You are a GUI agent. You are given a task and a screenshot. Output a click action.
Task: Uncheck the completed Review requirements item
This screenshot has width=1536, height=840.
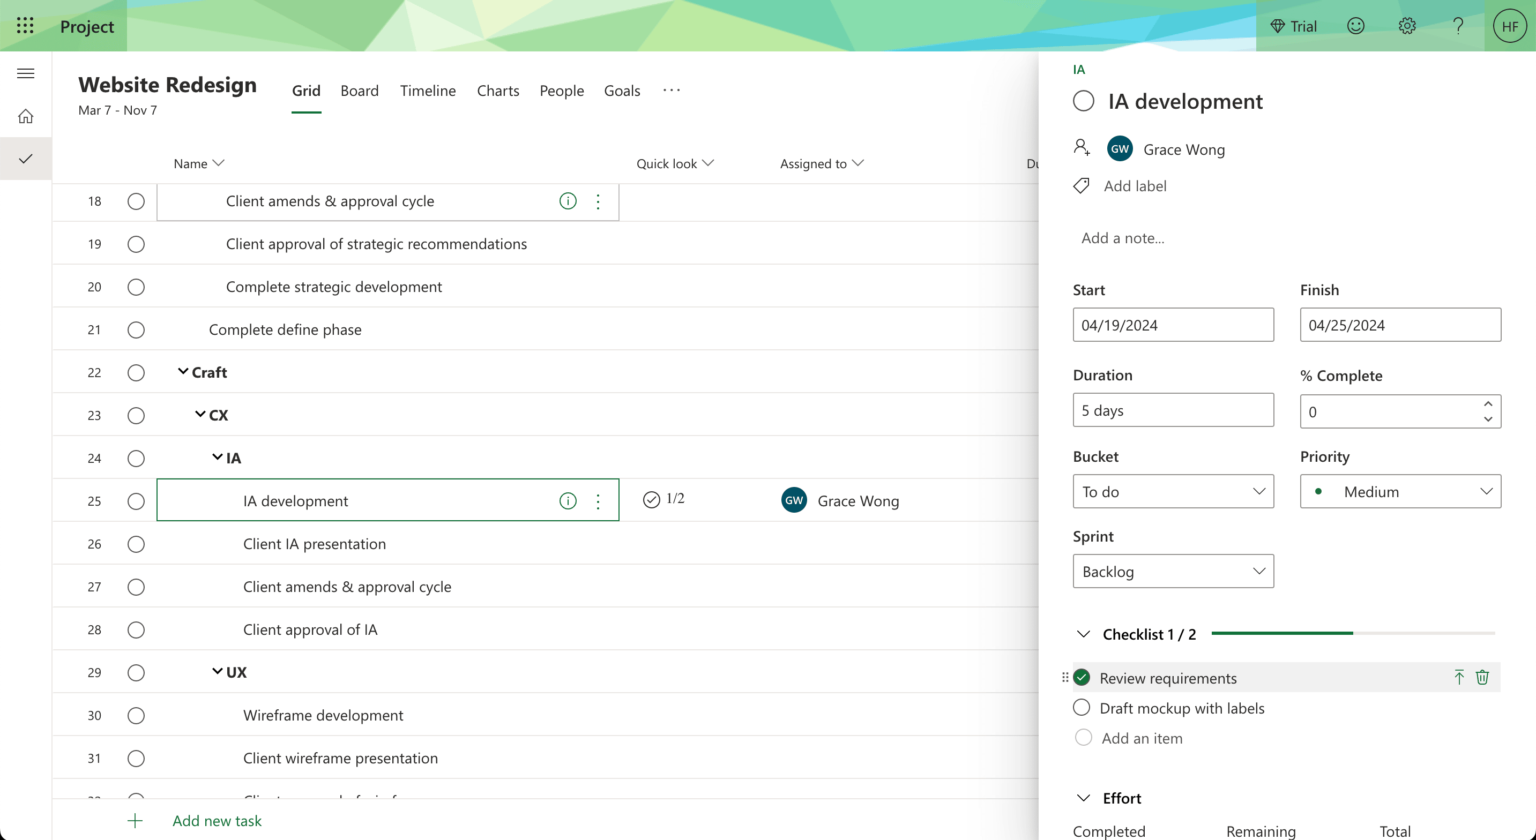[1081, 677]
